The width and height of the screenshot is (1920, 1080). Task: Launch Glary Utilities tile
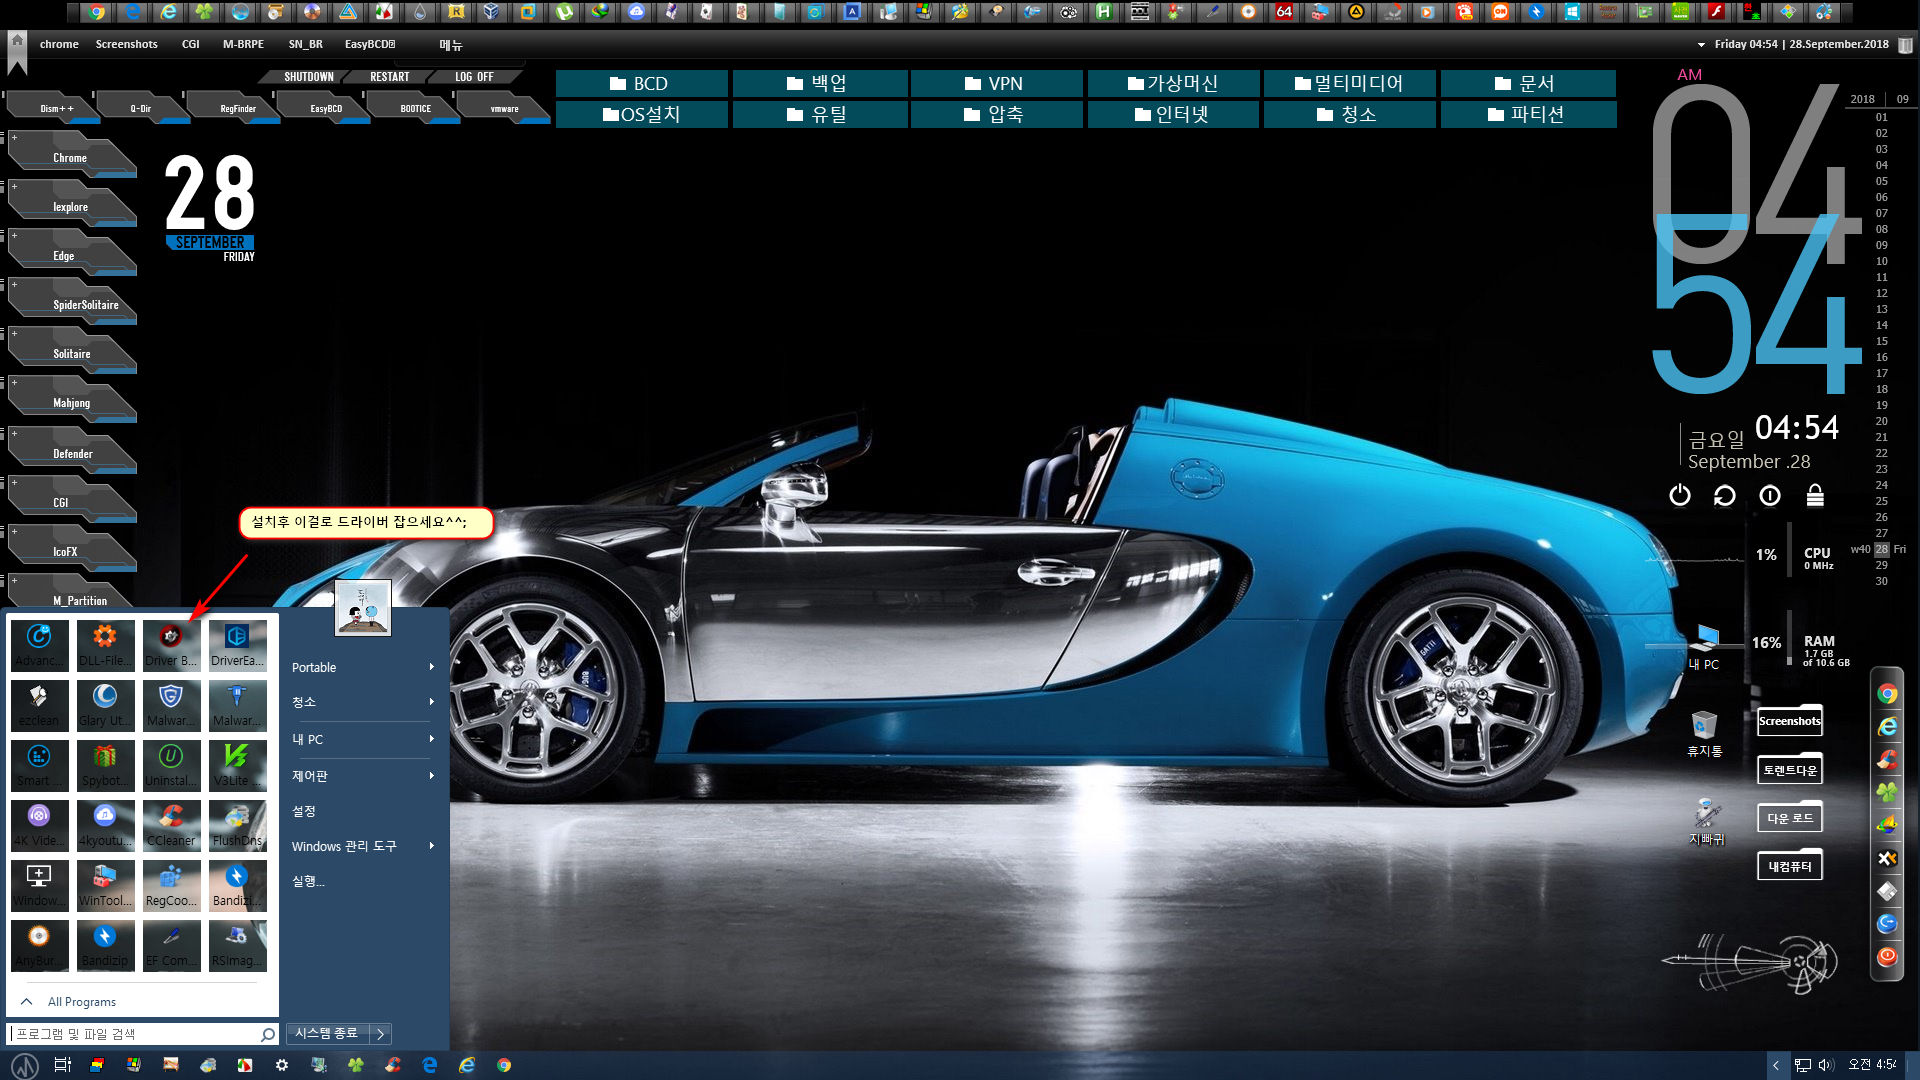pyautogui.click(x=105, y=705)
